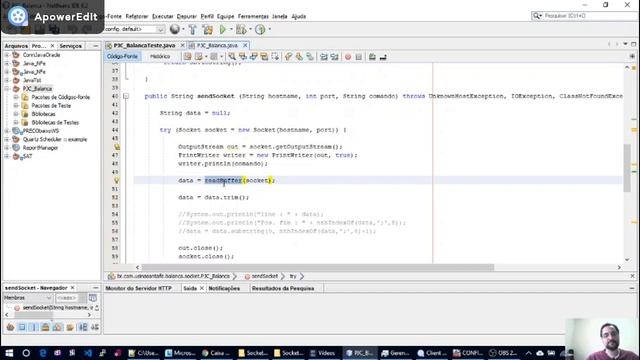Click the stop macro recording icon
Viewport: 640px width, 360px height.
tap(358, 57)
